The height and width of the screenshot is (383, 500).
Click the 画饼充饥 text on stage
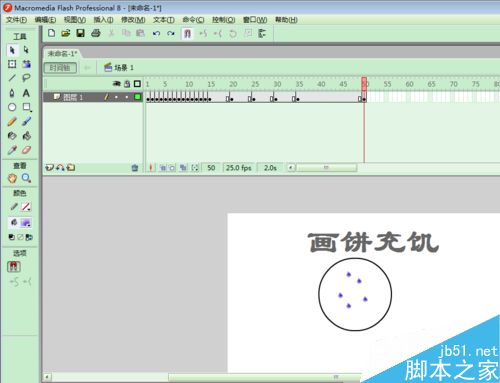(373, 242)
